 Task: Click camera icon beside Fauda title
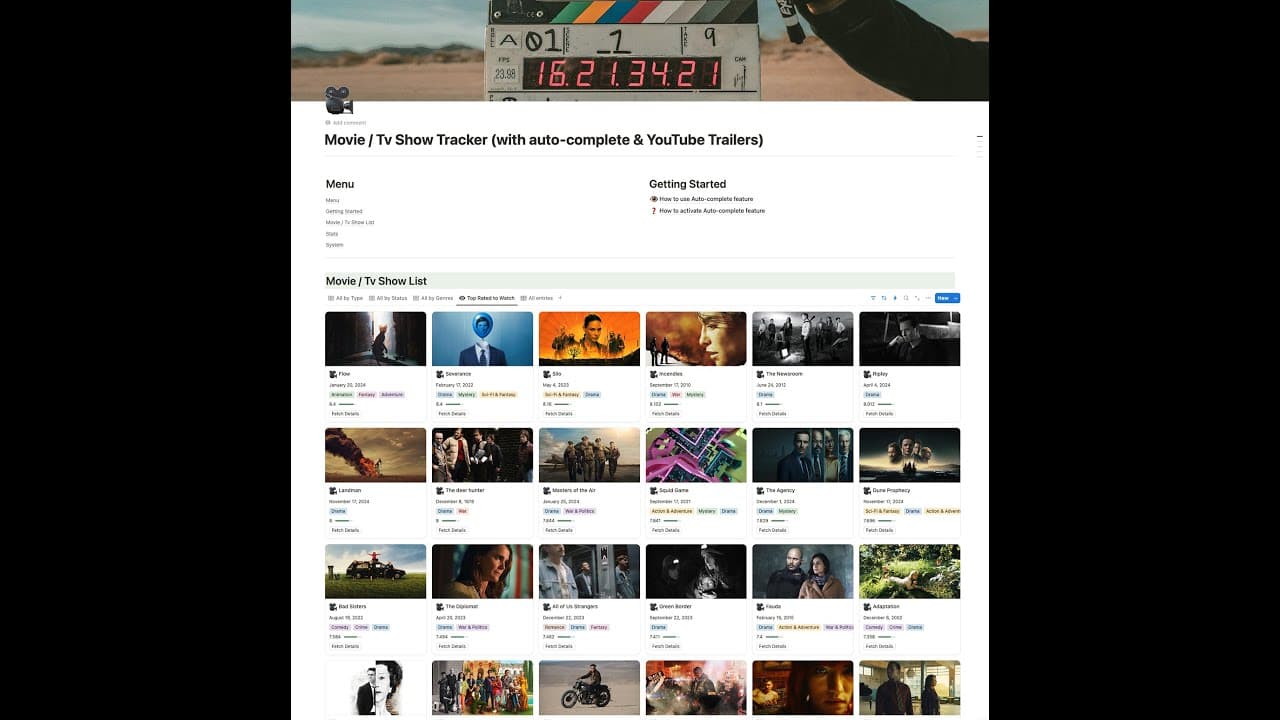760,607
